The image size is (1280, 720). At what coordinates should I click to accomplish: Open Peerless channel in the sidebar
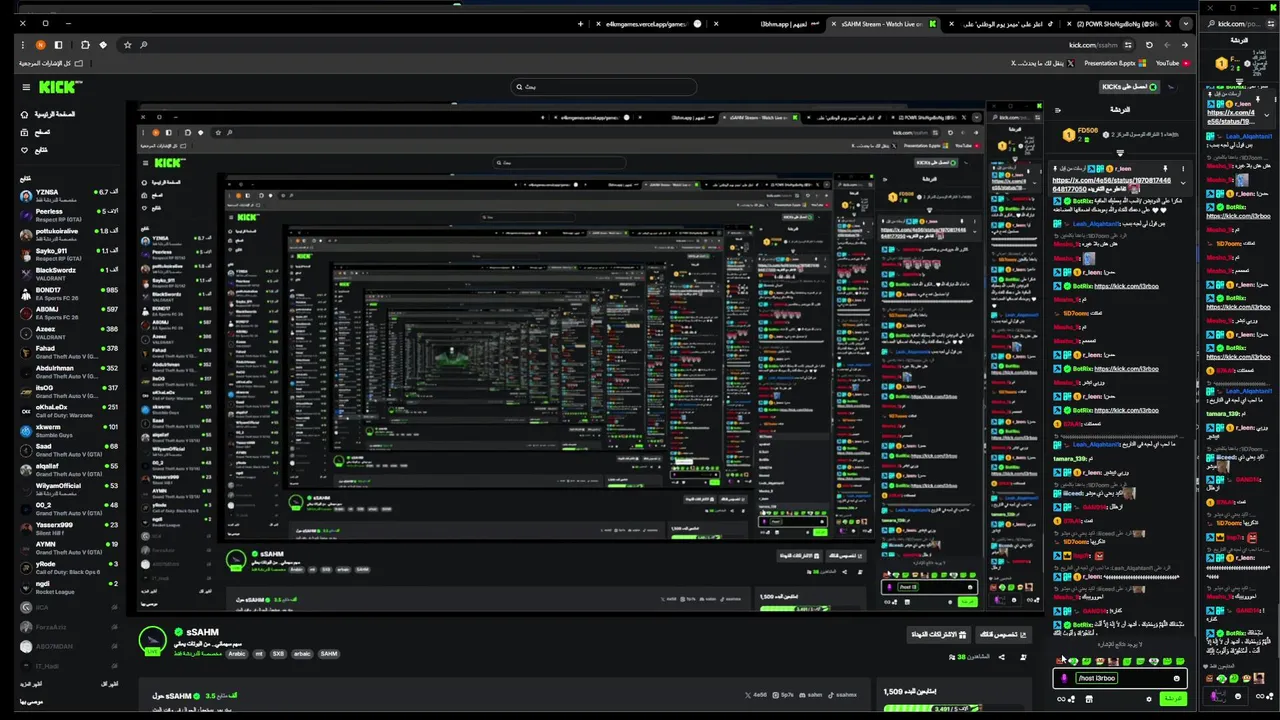click(68, 215)
